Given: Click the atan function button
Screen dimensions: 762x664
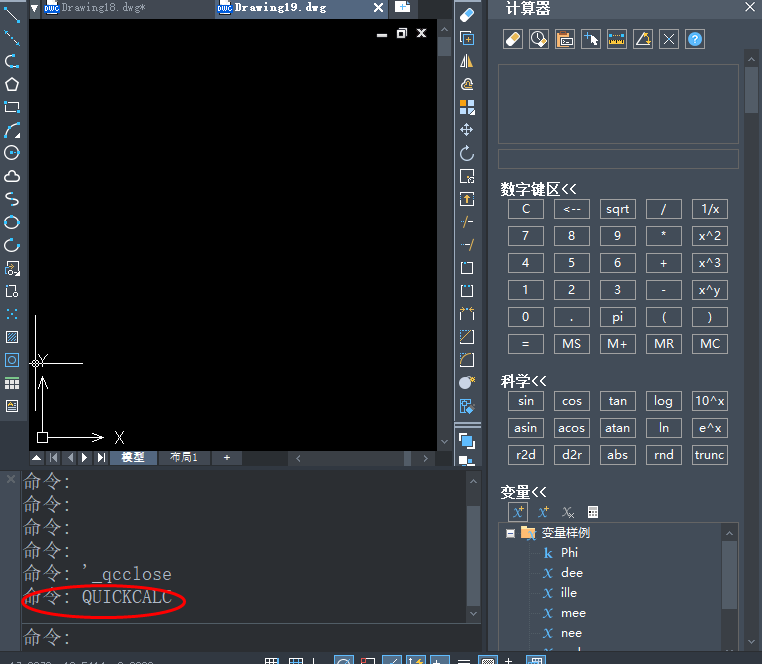Looking at the screenshot, I should 617,428.
